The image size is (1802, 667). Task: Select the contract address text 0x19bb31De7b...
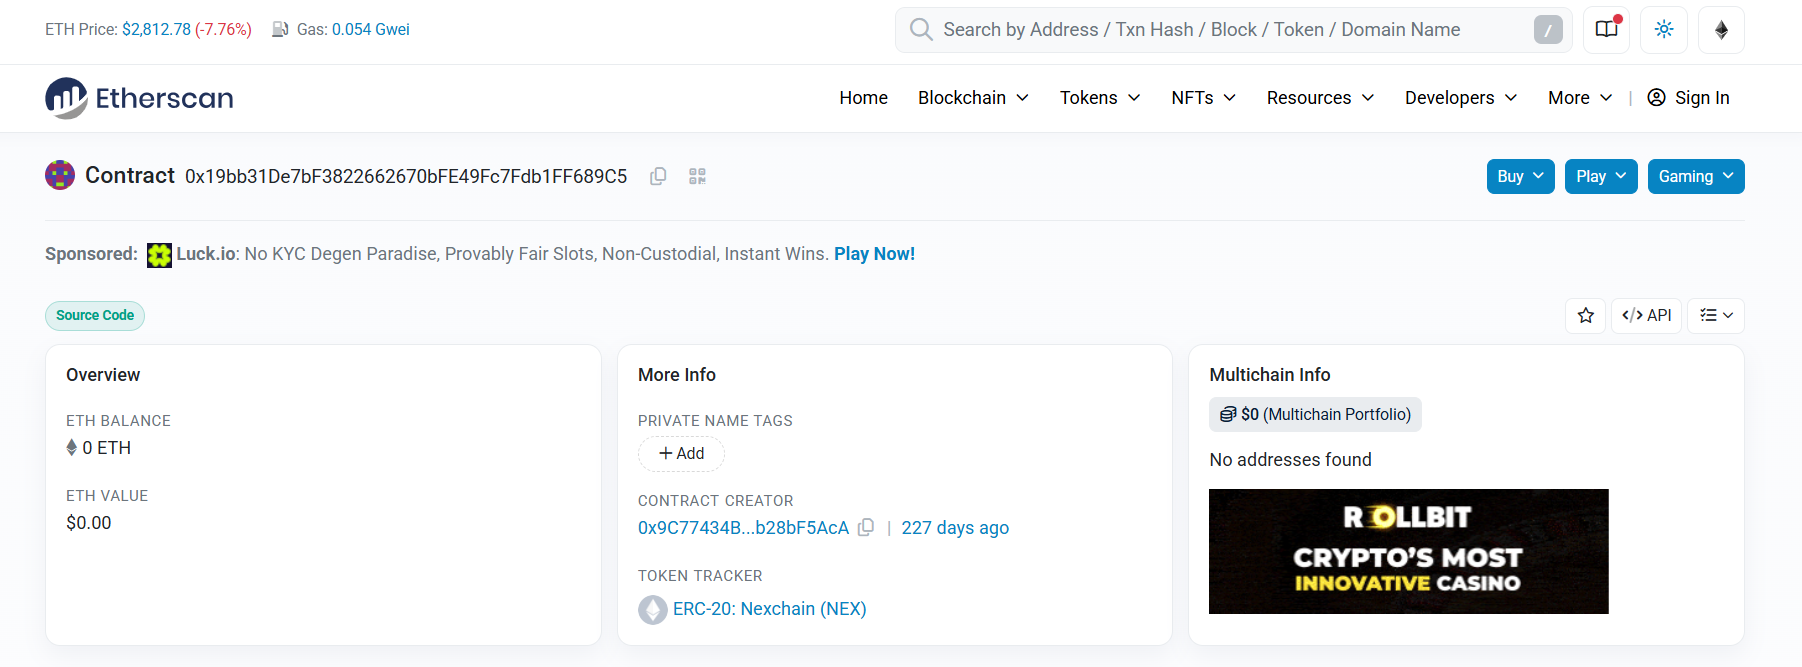406,176
